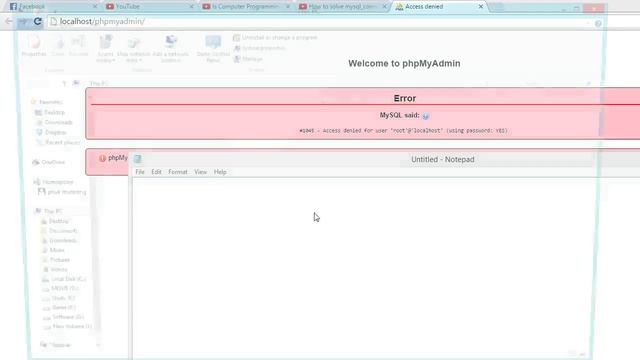Image resolution: width=640 pixels, height=360 pixels.
Task: Click the MySQL said documentation icon
Action: tap(426, 116)
